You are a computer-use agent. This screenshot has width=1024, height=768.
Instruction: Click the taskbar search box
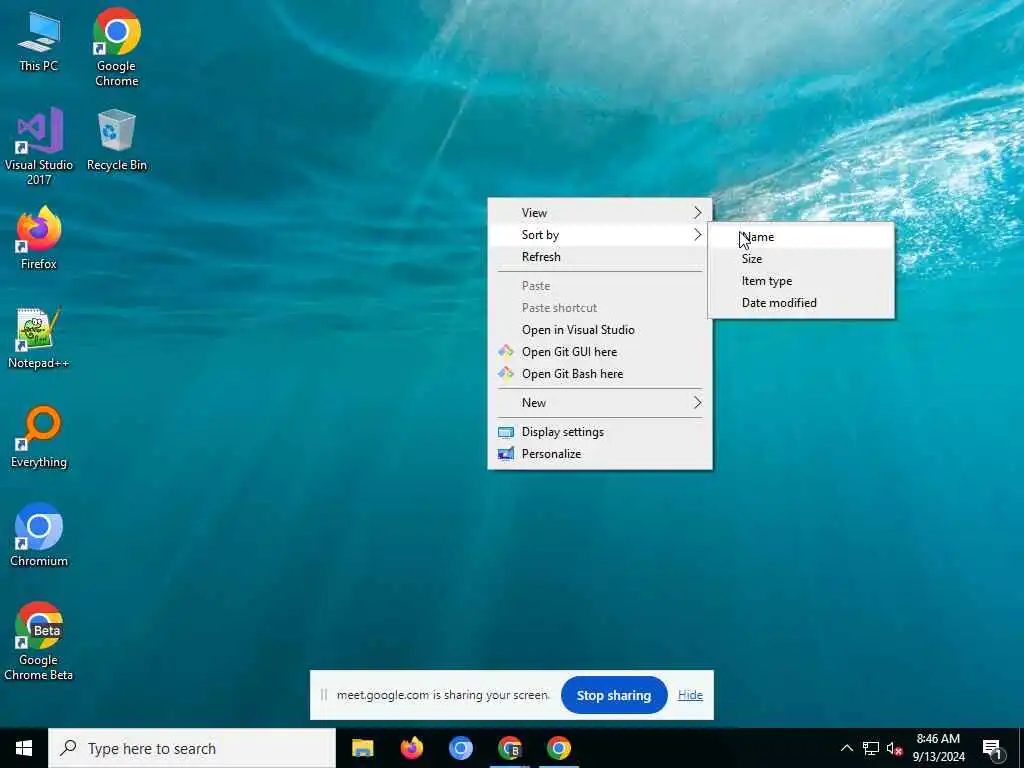click(x=192, y=748)
